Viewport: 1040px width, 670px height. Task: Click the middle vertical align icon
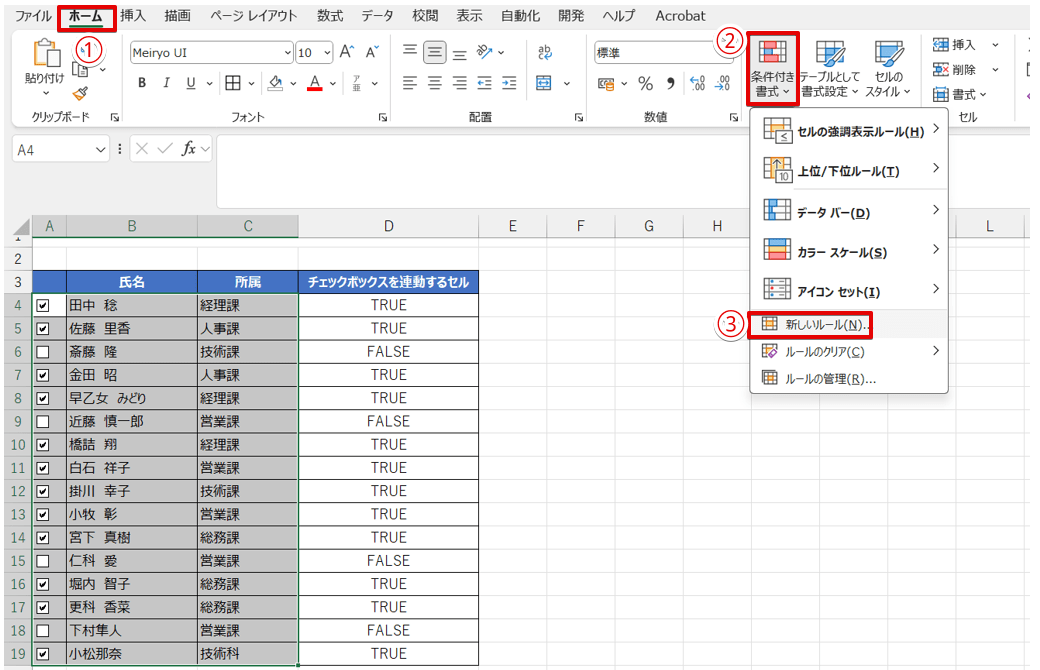click(x=434, y=52)
